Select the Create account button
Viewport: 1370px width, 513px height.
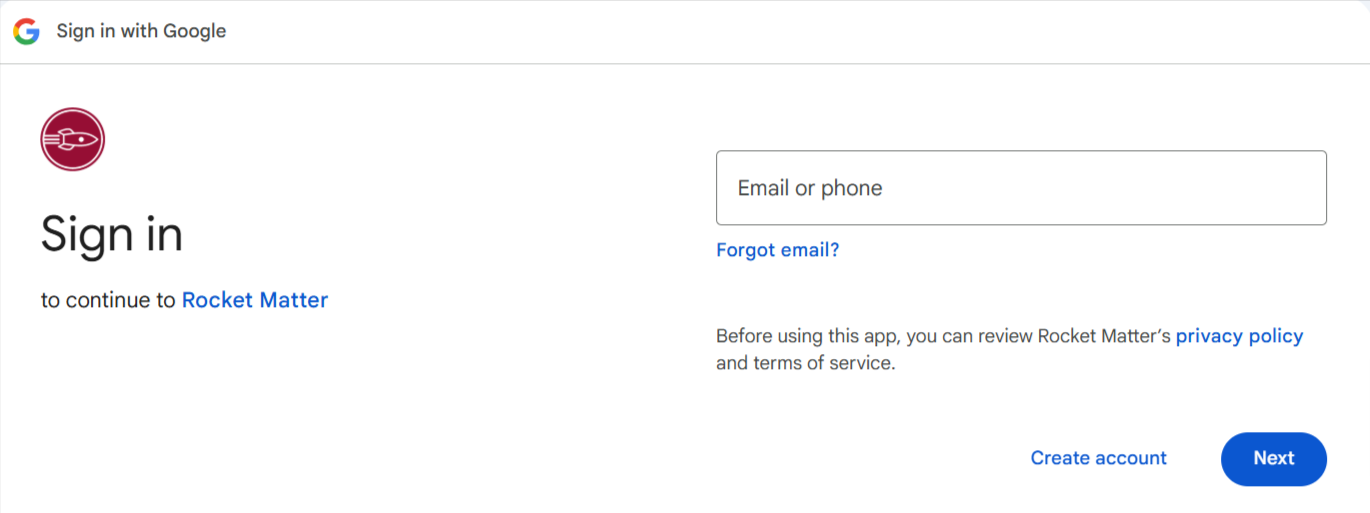point(1099,458)
